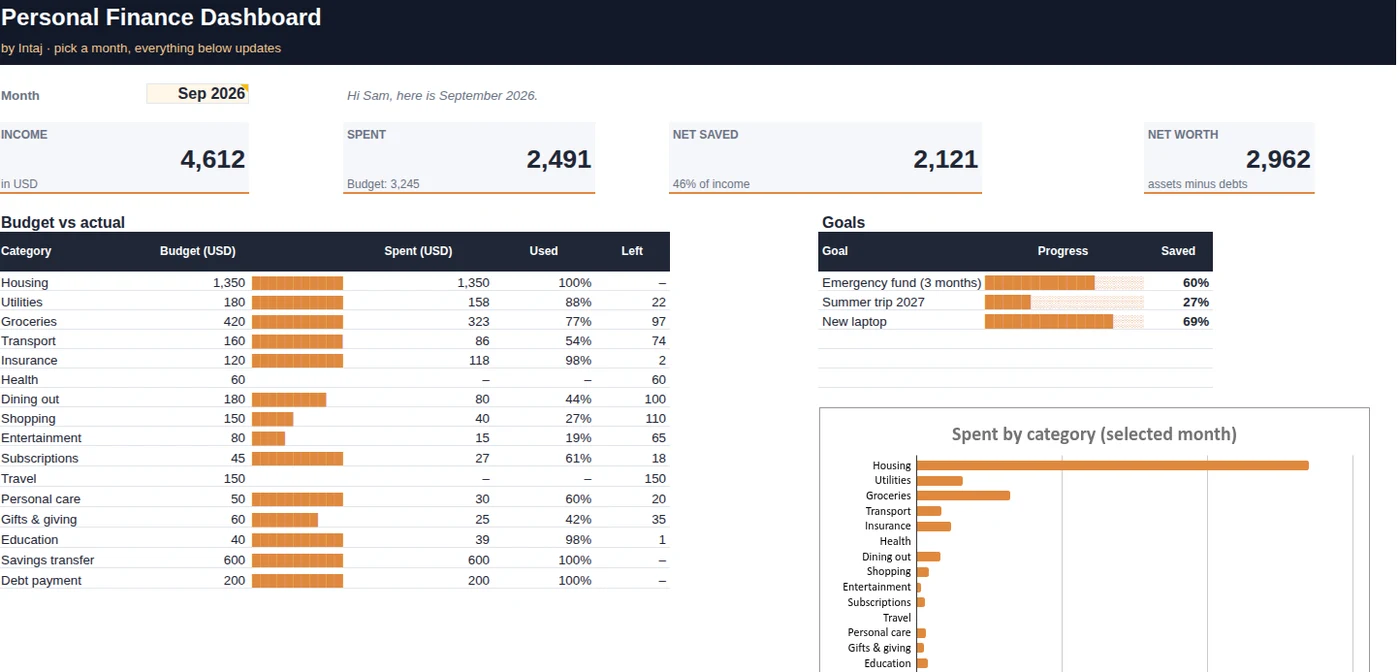This screenshot has height=672, width=1400.
Task: Select the Personal care used value 60%
Action: pyautogui.click(x=578, y=499)
